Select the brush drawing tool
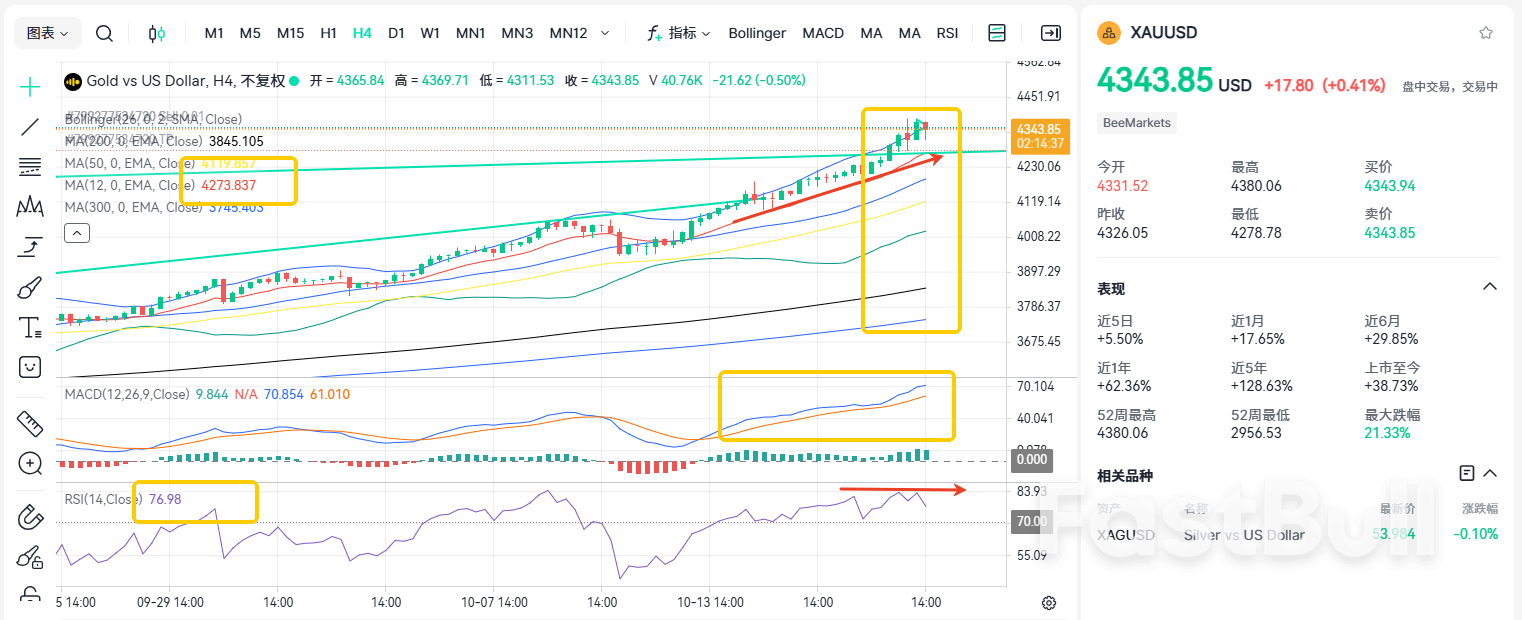Image resolution: width=1522 pixels, height=620 pixels. coord(30,288)
